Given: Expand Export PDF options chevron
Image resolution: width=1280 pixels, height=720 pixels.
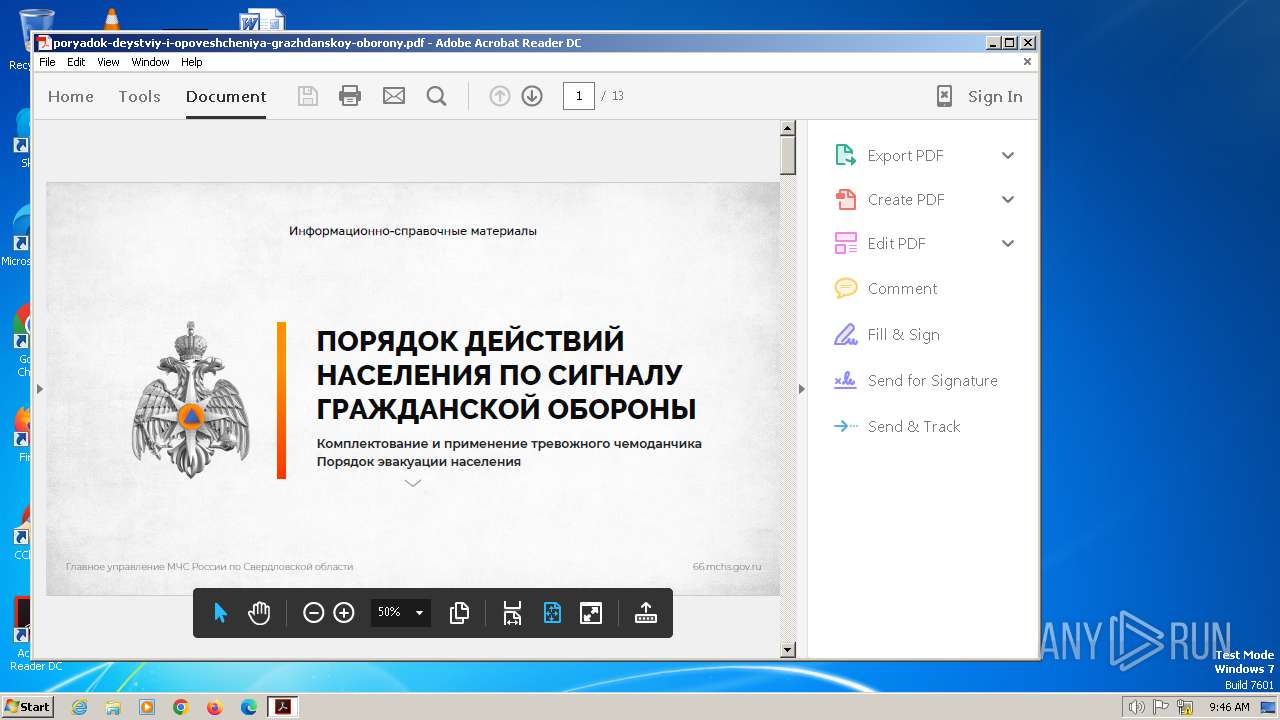Looking at the screenshot, I should tap(1008, 155).
